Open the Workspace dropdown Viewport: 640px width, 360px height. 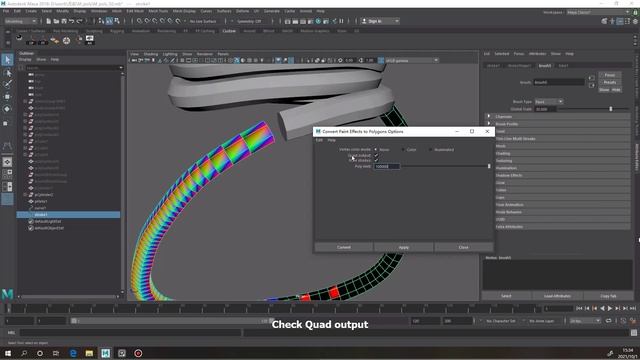598,12
